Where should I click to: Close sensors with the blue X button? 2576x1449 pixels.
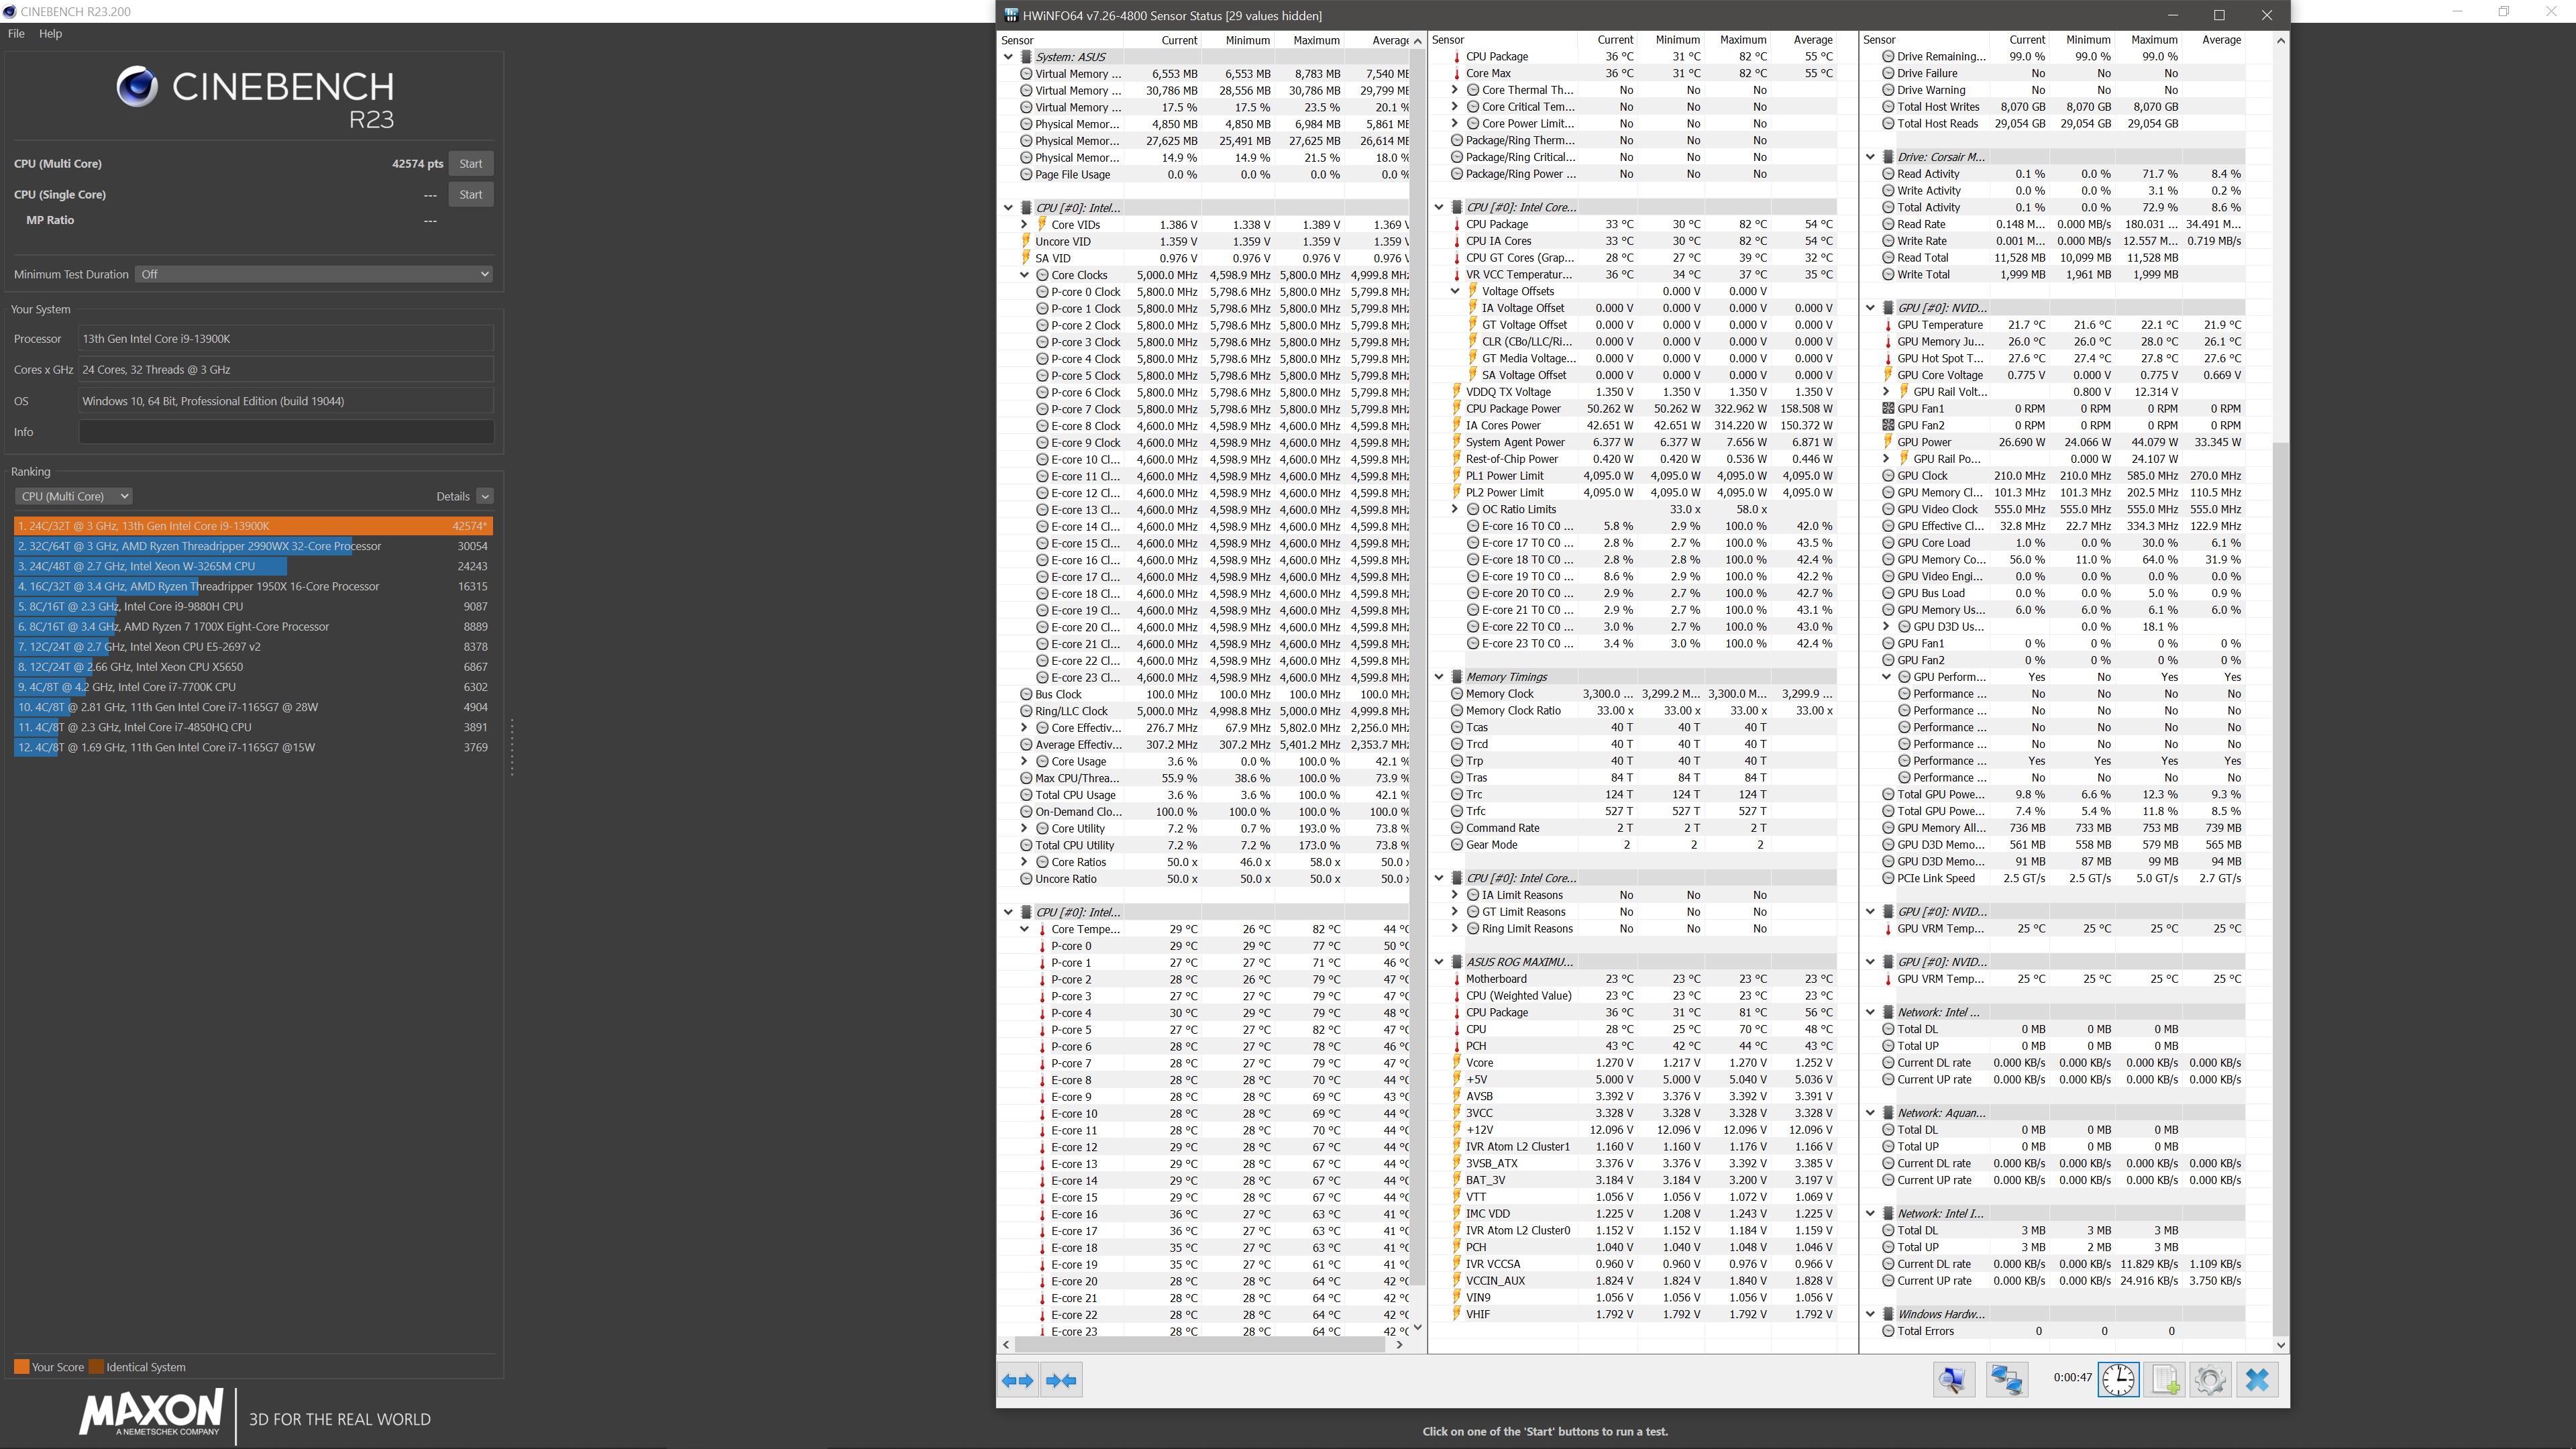coord(2257,1380)
